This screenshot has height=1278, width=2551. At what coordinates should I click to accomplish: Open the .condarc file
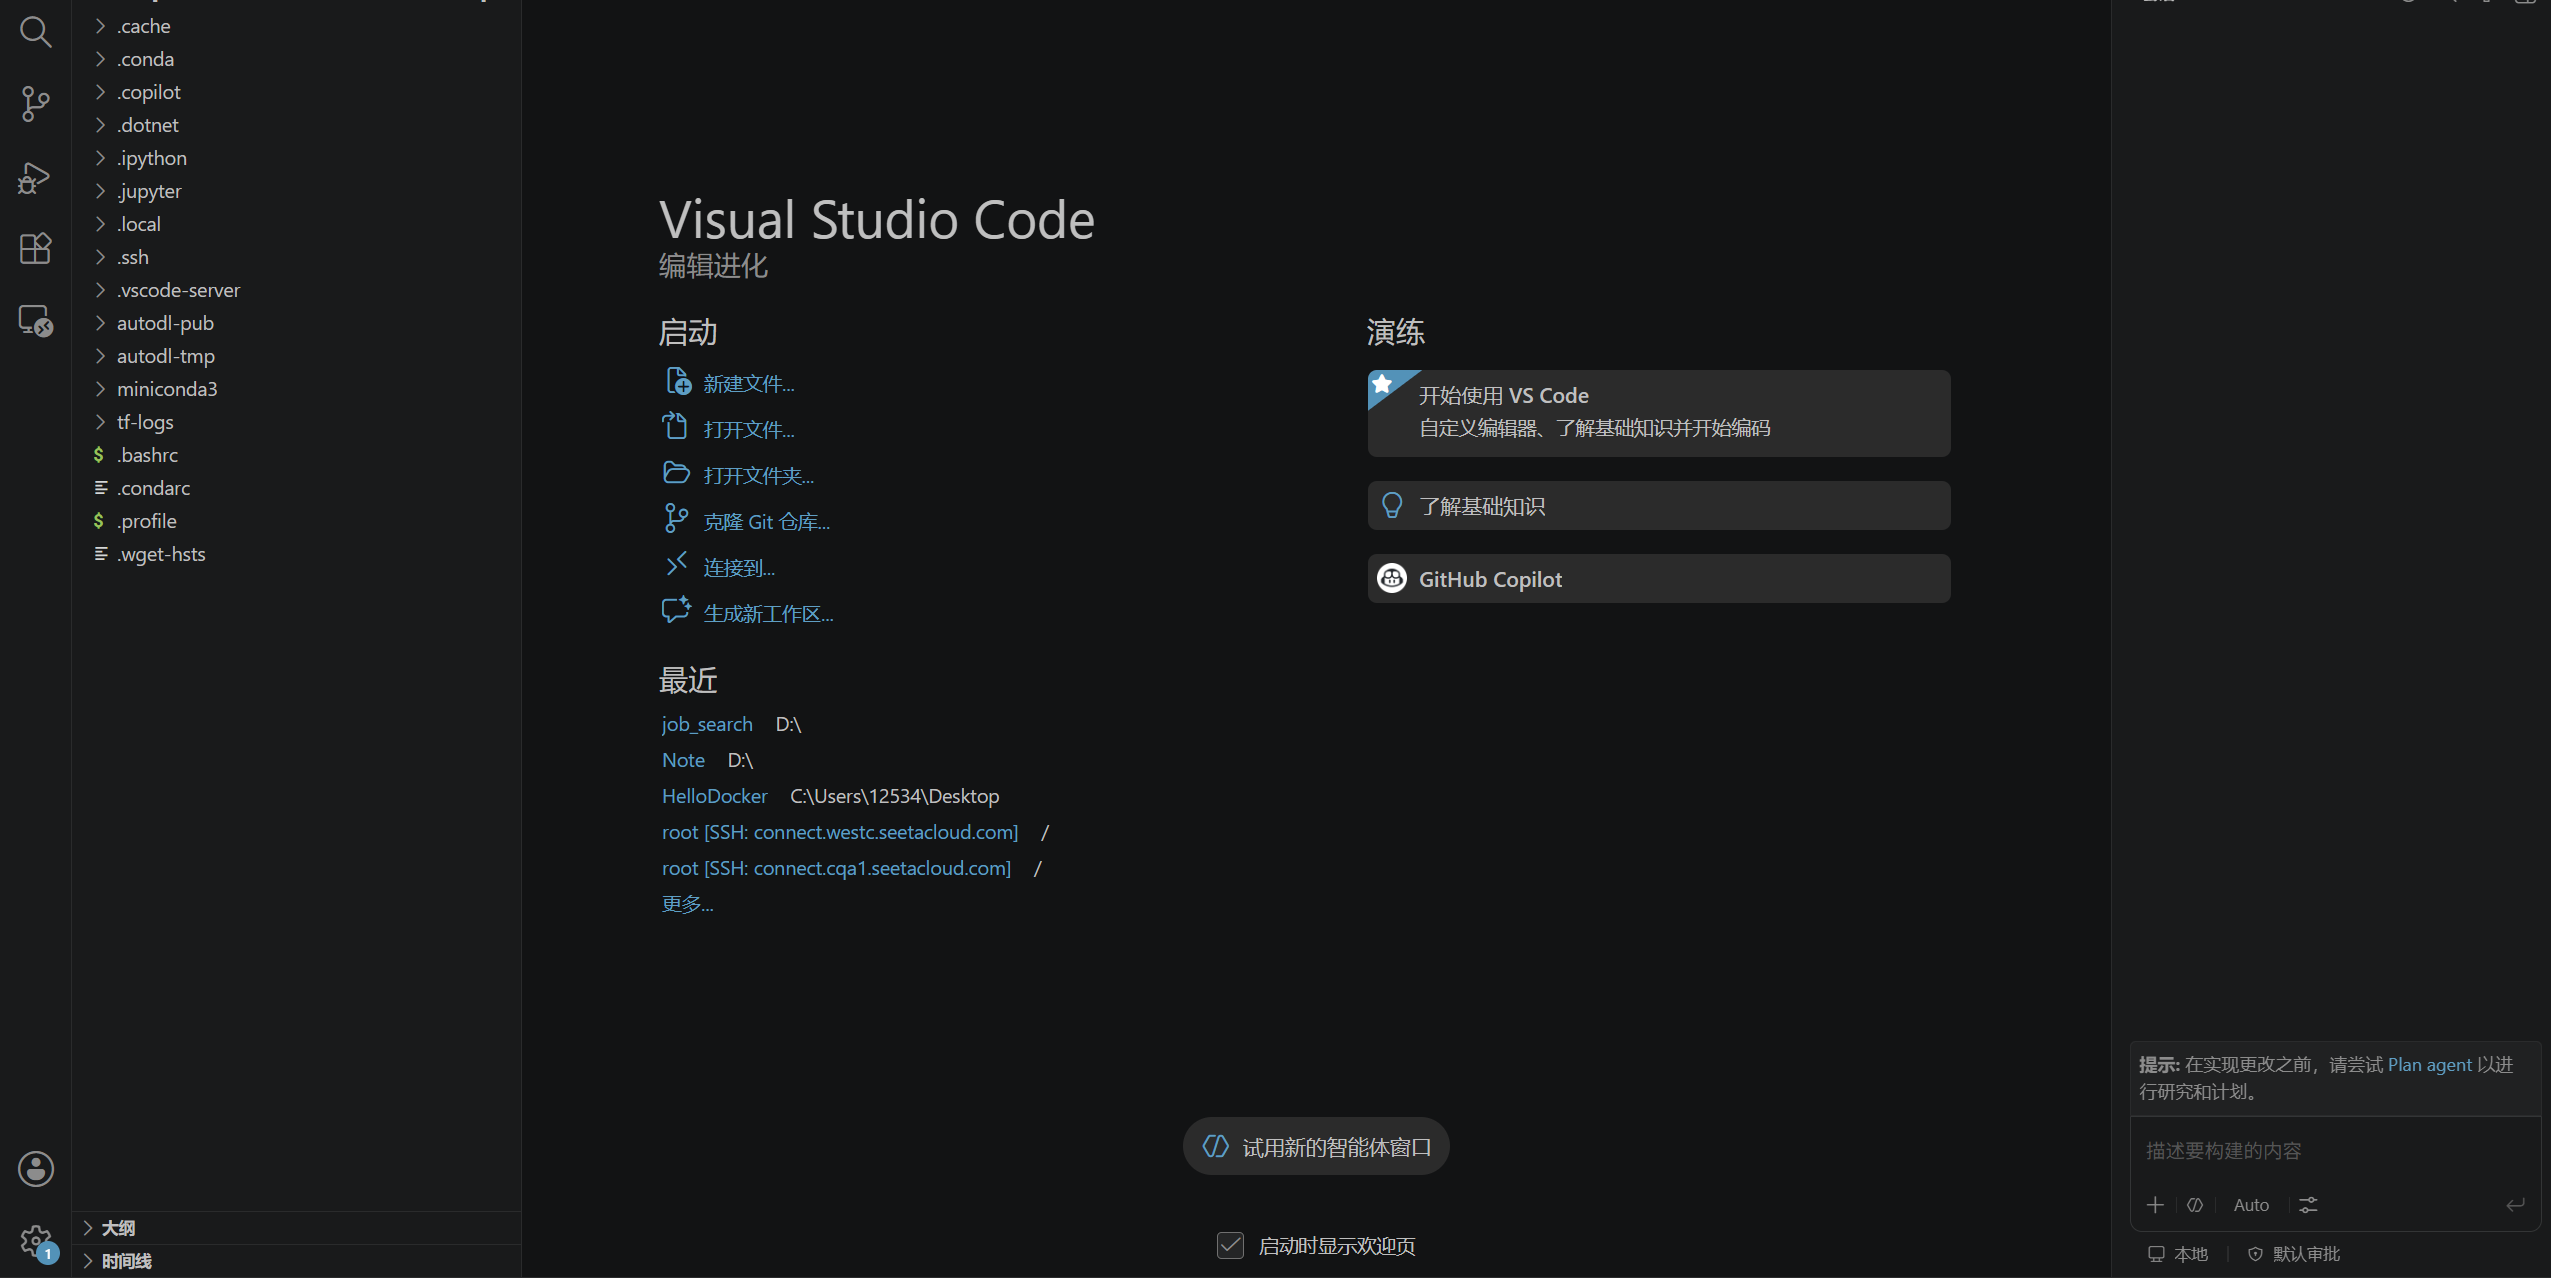point(296,488)
